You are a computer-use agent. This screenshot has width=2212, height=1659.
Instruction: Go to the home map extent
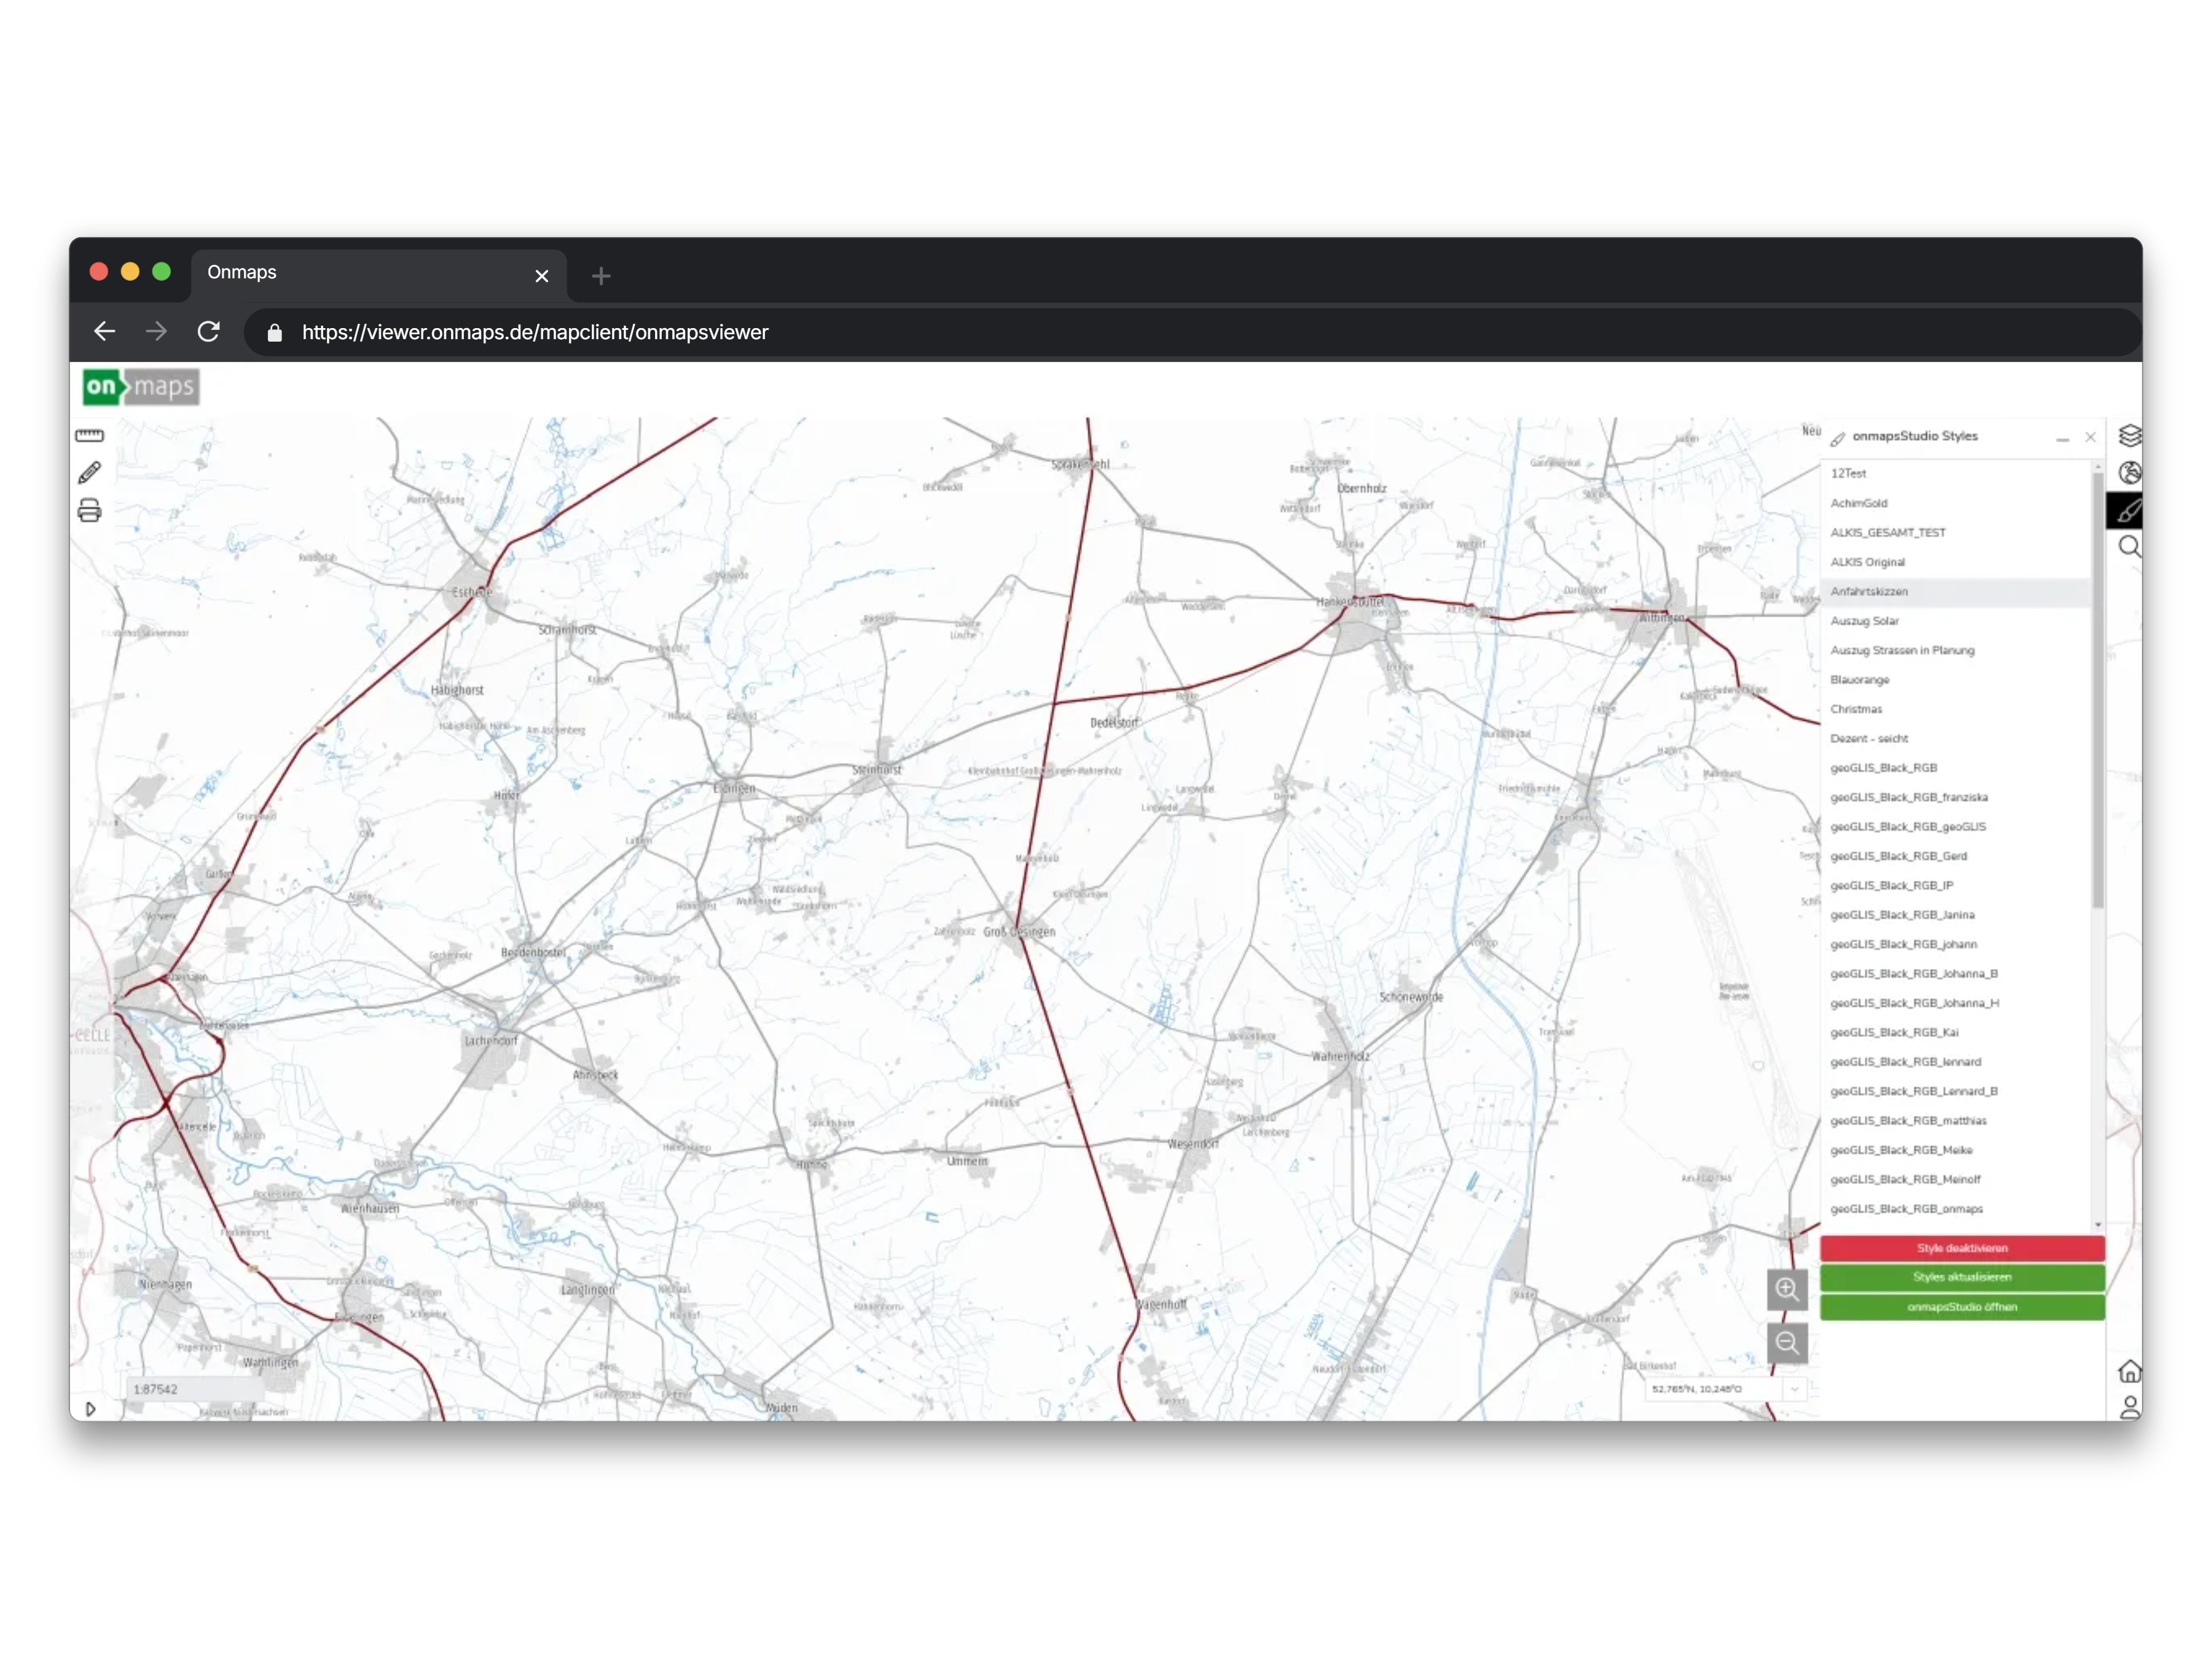pyautogui.click(x=2129, y=1371)
